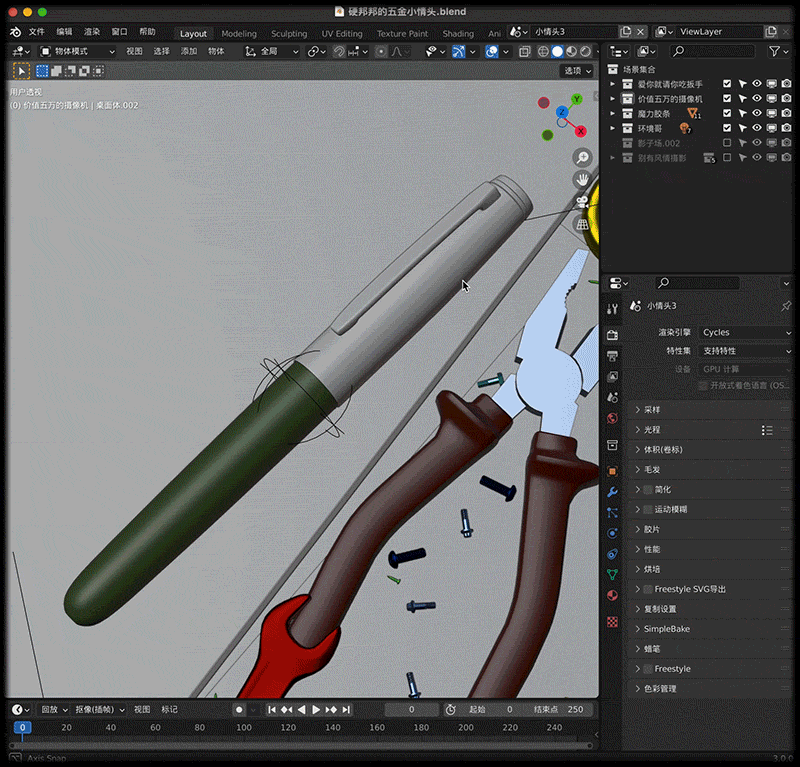Switch to the Shading workspace tab
Image resolution: width=800 pixels, height=767 pixels.
point(458,34)
